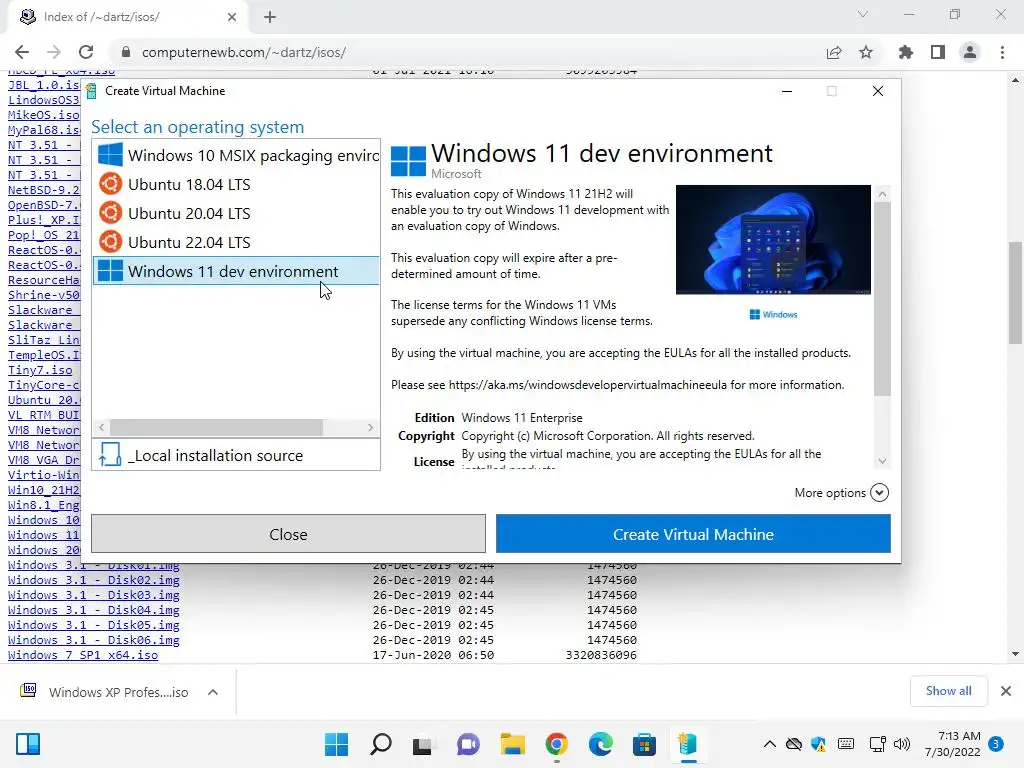
Task: Open Chrome profile avatar
Action: [970, 52]
